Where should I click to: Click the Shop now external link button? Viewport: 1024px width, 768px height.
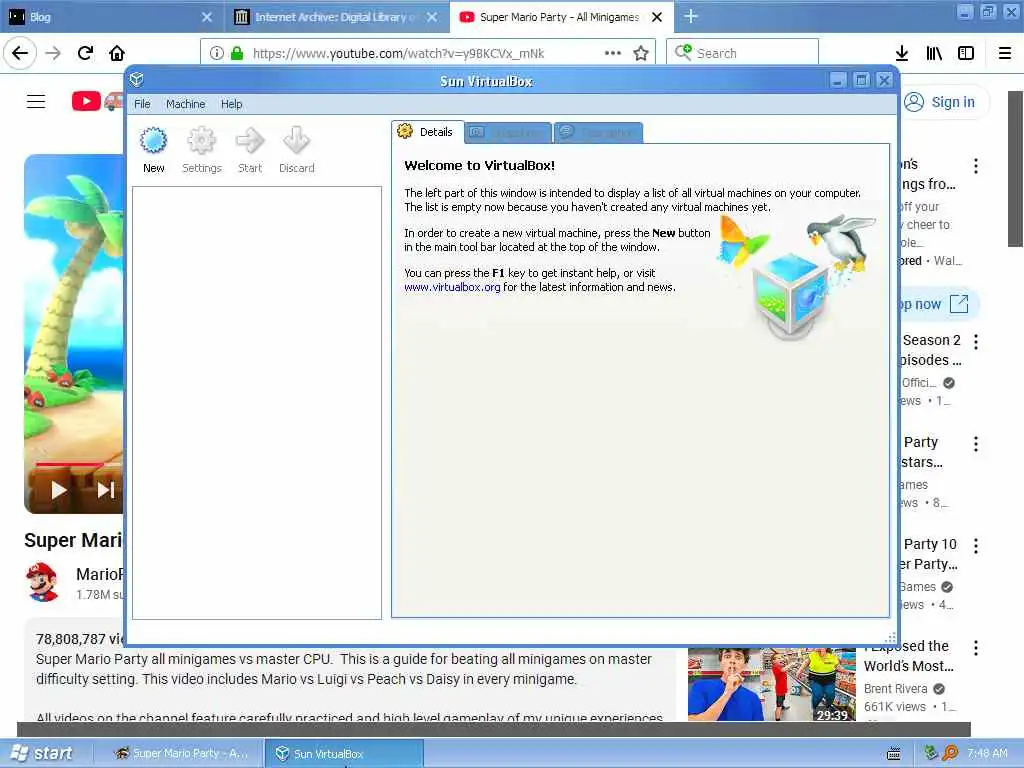pos(938,304)
